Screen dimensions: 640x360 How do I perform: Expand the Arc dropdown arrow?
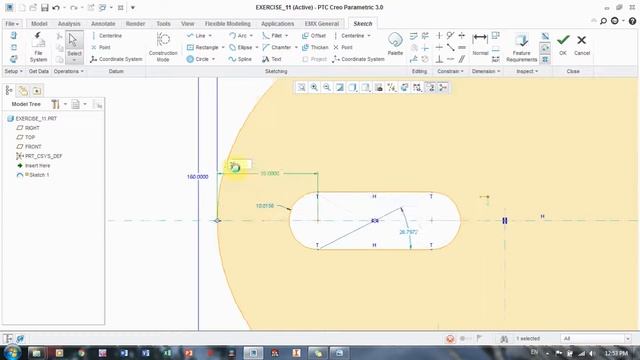click(251, 36)
